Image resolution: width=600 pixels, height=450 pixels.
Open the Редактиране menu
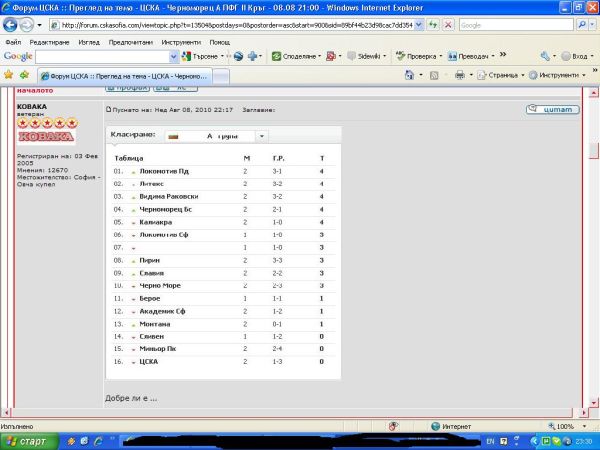coord(49,42)
